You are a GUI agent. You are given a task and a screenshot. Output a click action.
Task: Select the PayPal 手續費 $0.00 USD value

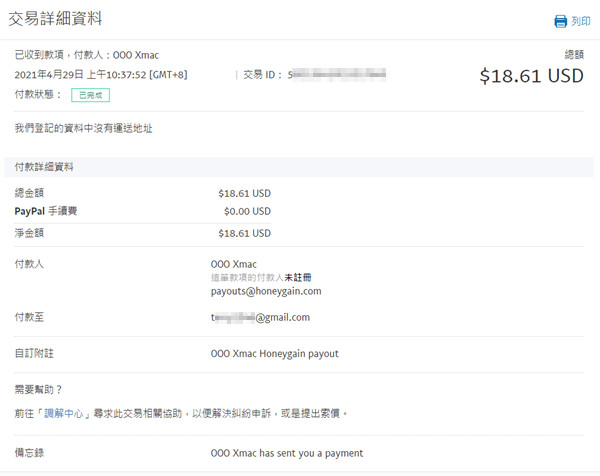point(248,211)
